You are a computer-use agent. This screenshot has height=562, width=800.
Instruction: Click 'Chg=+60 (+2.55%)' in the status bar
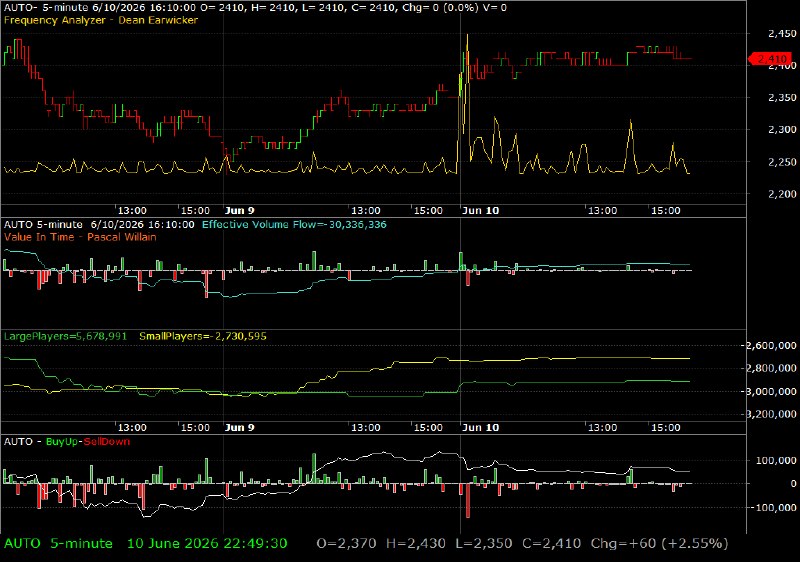coord(659,544)
